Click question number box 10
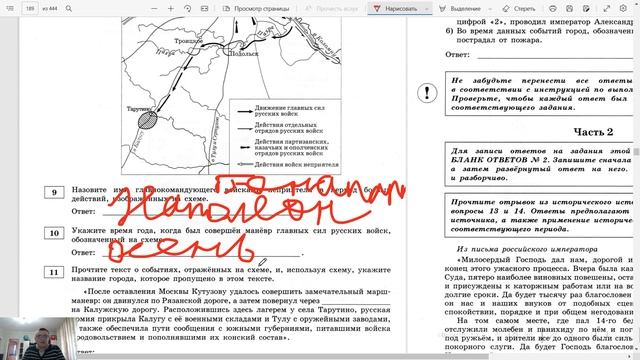Viewport: 640px width, 360px height. (54, 233)
